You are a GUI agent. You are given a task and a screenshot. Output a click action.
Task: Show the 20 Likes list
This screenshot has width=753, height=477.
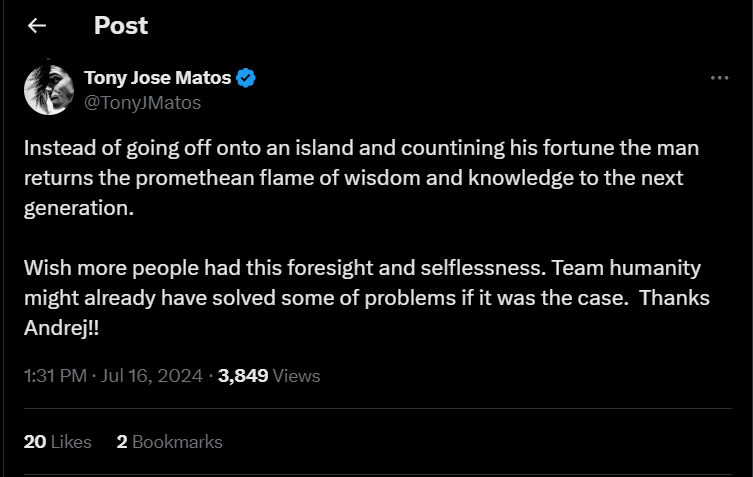[x=57, y=441]
